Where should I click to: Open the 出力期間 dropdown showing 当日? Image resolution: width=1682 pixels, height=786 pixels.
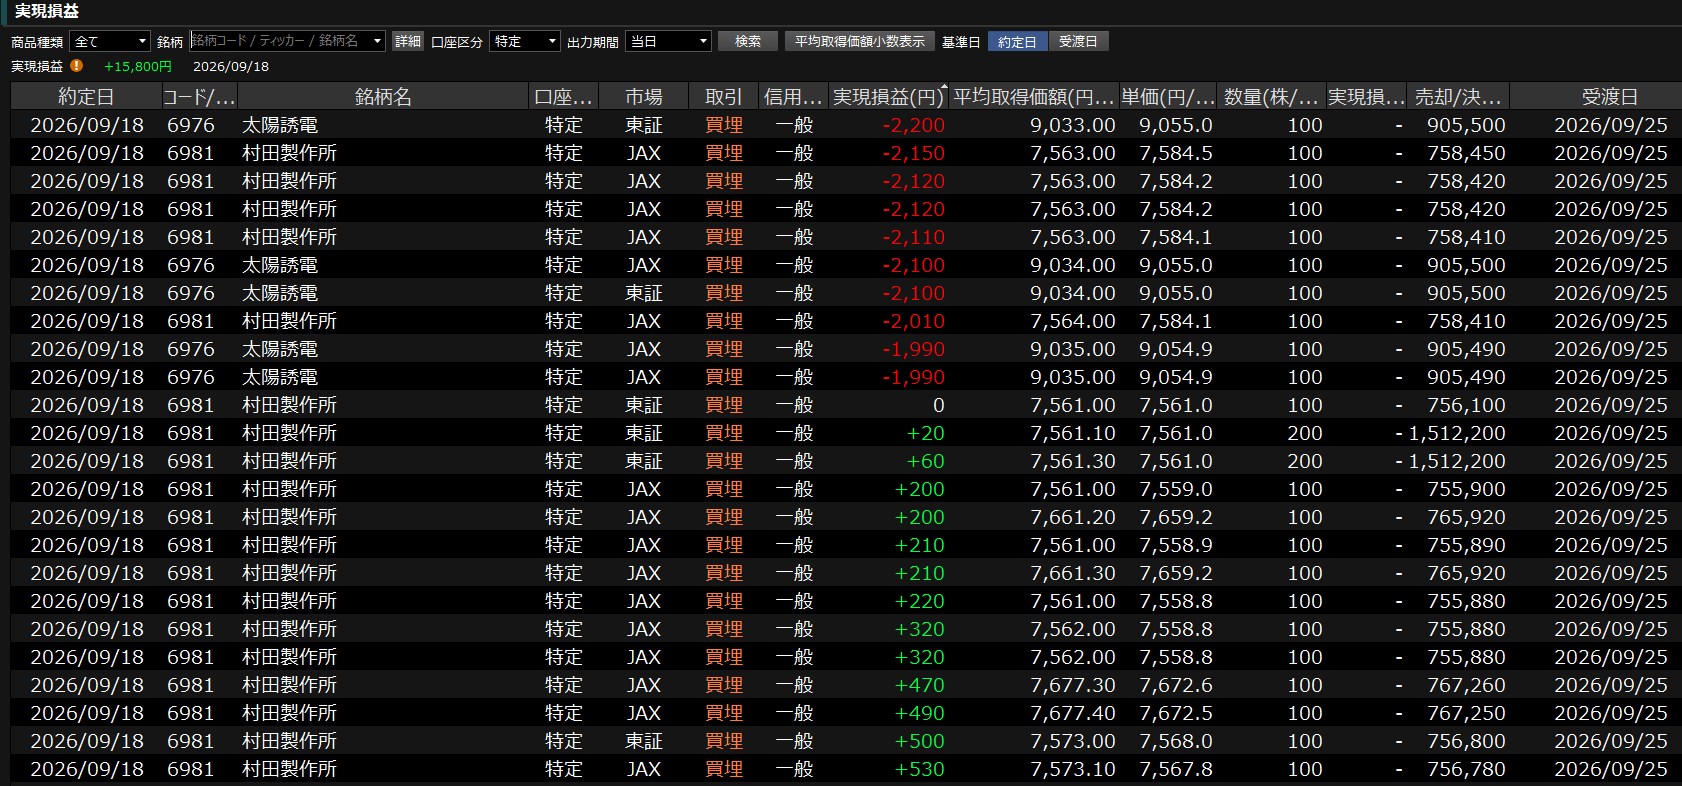pos(668,41)
